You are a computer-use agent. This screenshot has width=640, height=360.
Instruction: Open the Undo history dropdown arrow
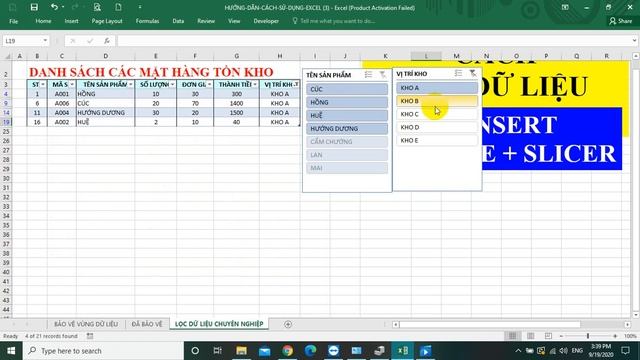(63, 7)
